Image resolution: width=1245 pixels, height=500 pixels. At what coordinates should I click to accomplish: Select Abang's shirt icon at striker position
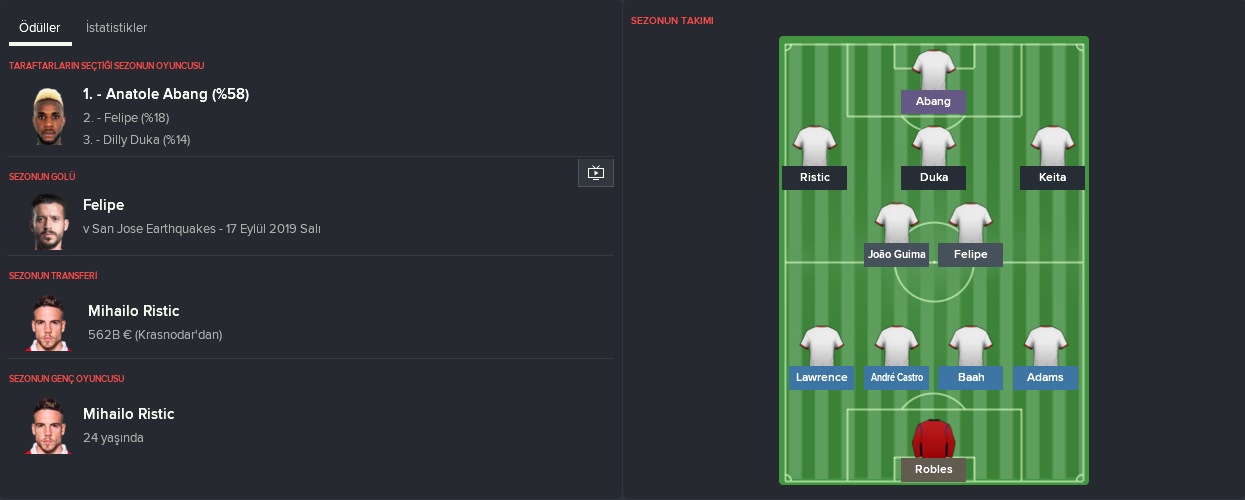click(x=933, y=70)
